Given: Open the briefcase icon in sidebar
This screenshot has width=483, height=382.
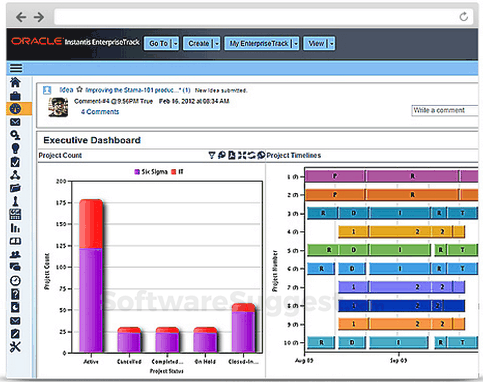Looking at the screenshot, I should (15, 96).
